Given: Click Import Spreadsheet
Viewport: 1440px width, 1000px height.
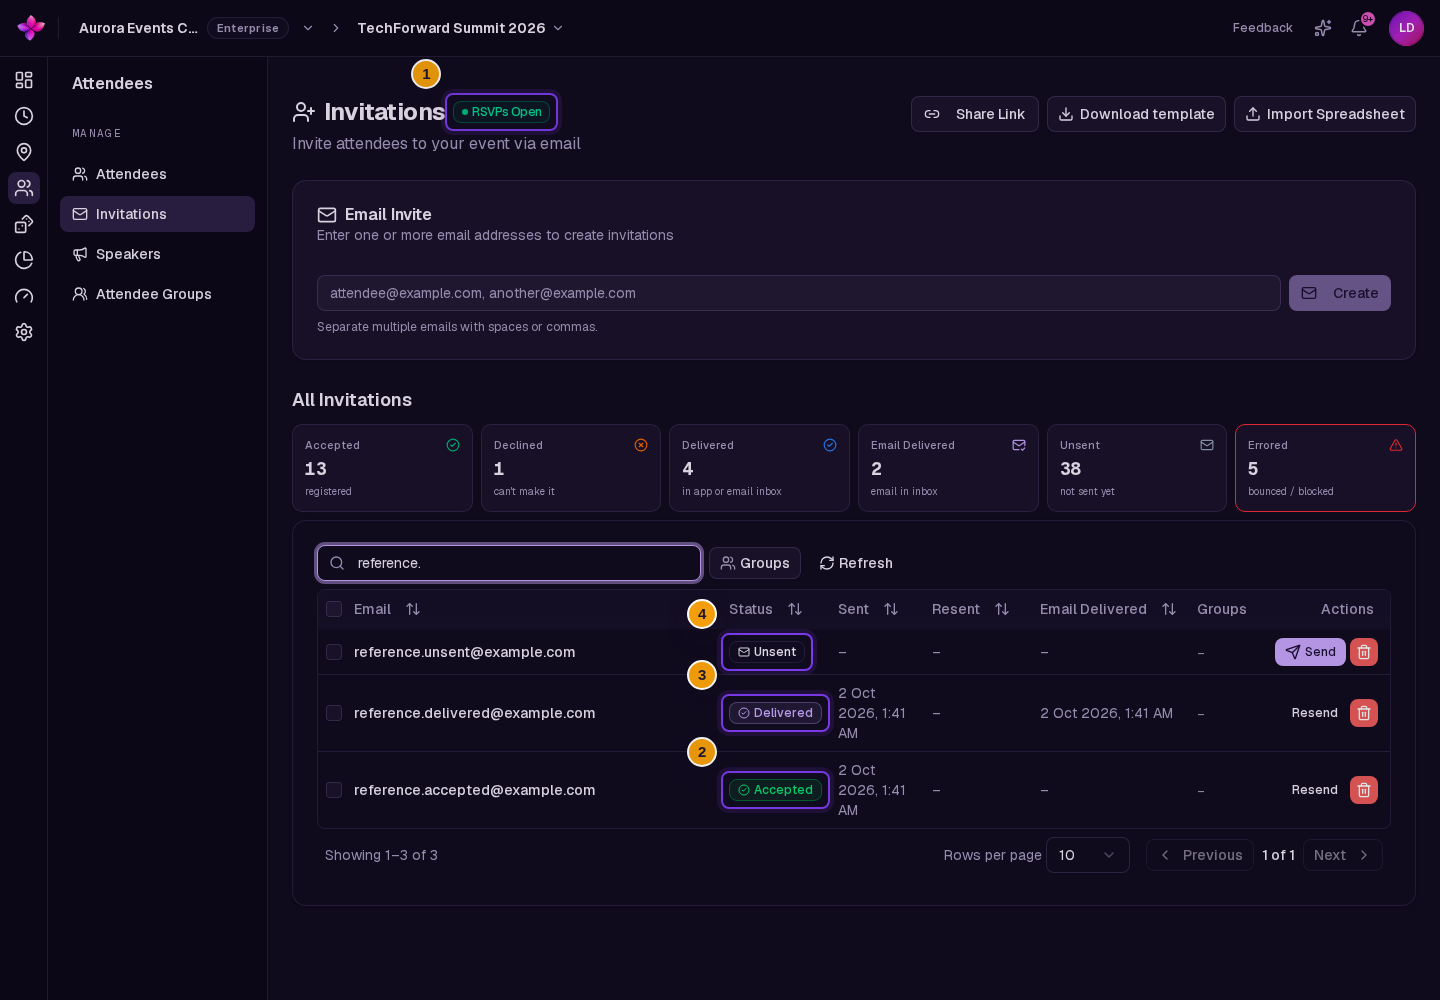Looking at the screenshot, I should (x=1325, y=114).
